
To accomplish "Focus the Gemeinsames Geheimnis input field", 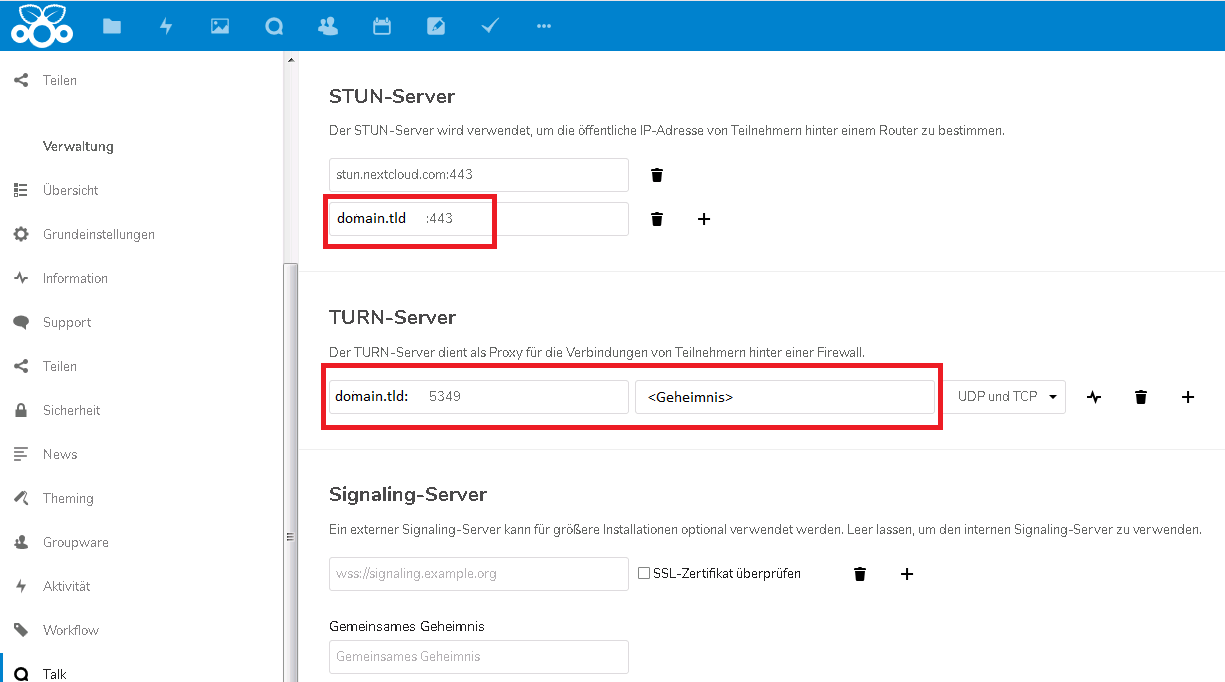I will 478,657.
